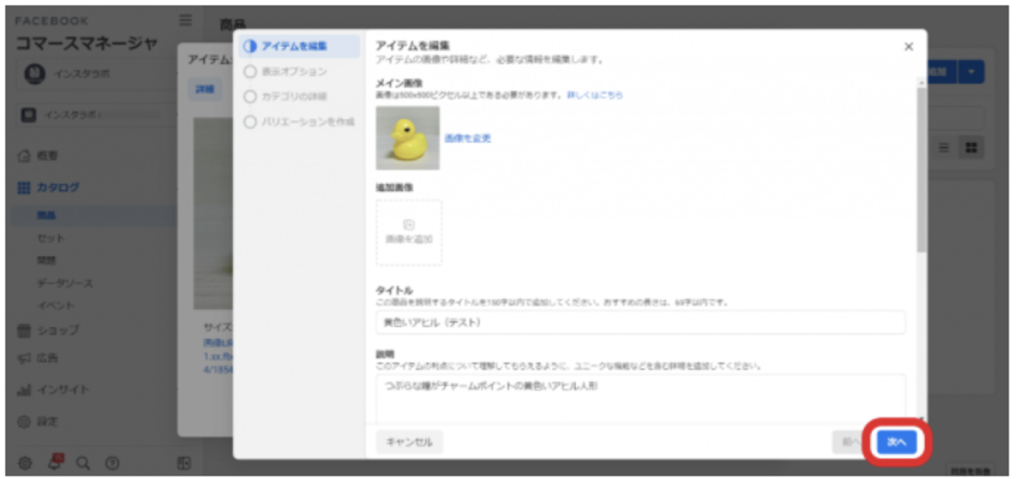Click the search magnifier icon at bottom

coord(83,463)
